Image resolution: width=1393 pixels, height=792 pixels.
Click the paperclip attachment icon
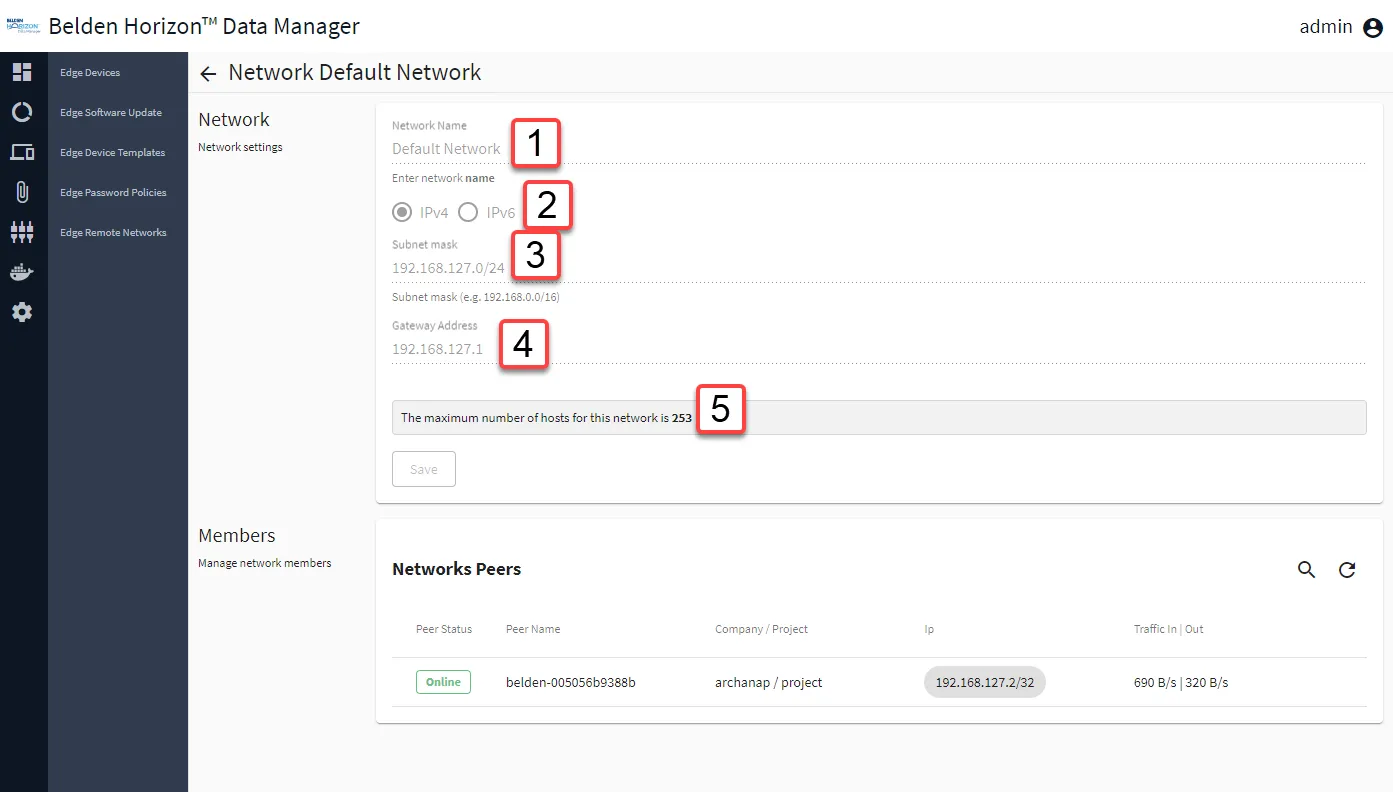22,192
